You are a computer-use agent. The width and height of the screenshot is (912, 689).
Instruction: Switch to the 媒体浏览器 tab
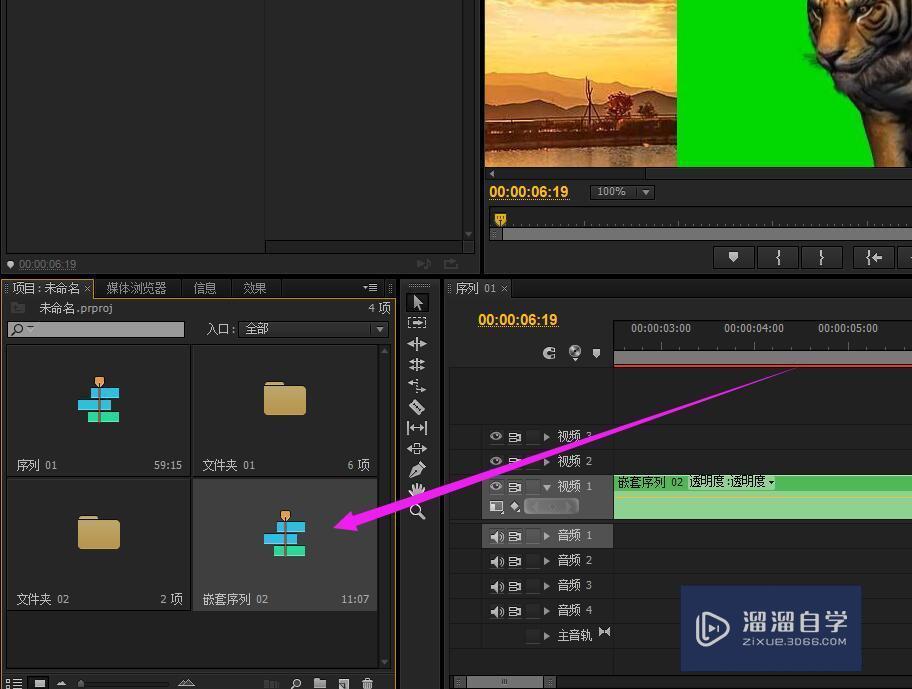(136, 288)
